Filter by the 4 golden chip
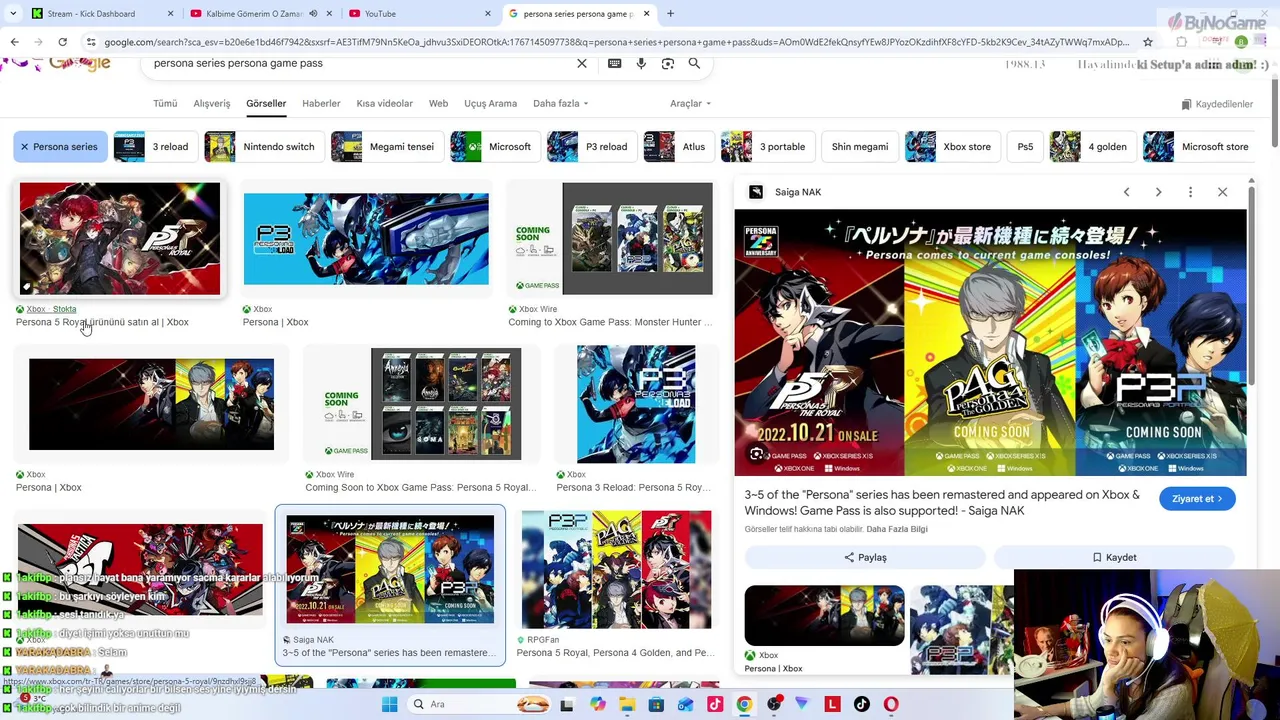Screen dimensions: 1280x720 (x=1093, y=147)
